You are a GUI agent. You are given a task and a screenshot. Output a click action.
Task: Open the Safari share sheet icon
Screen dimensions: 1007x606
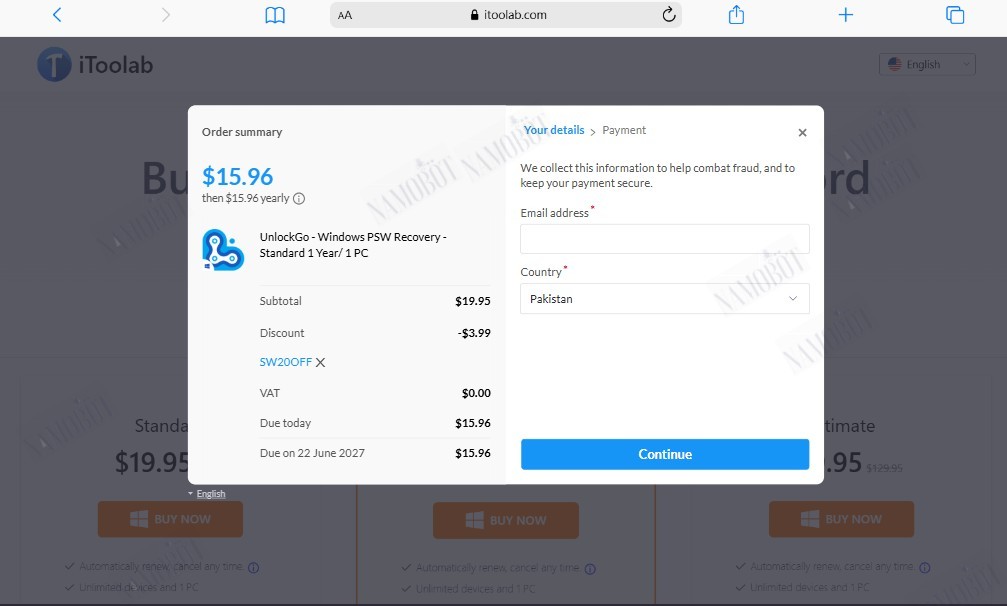click(x=737, y=14)
